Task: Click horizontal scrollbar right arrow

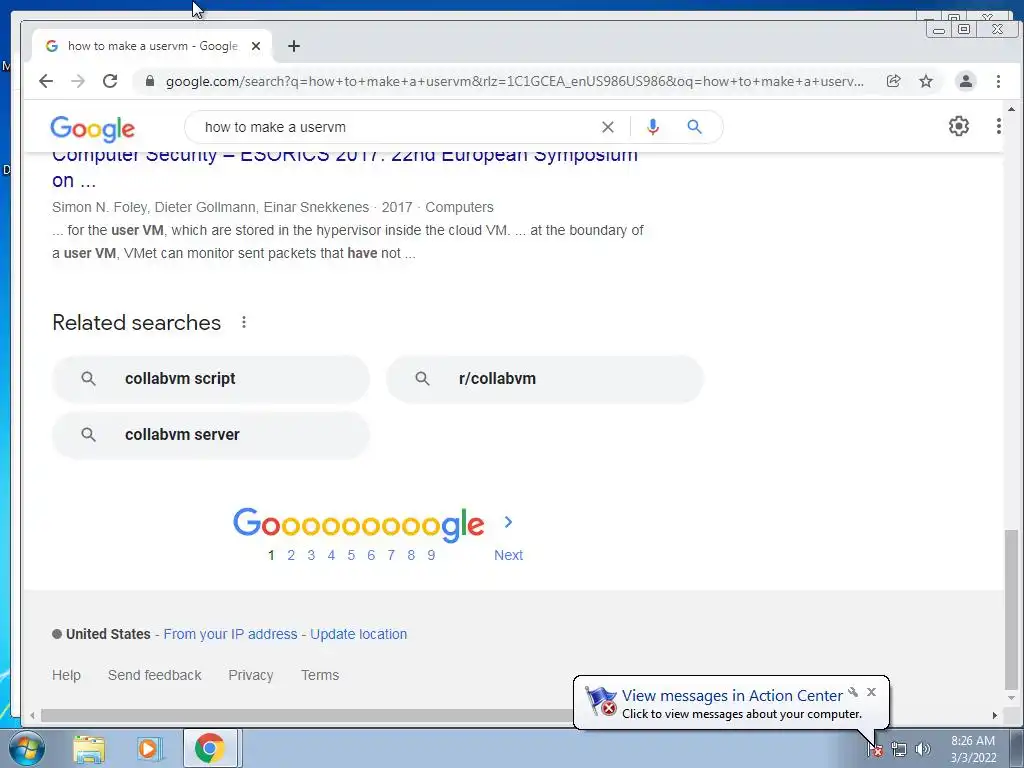Action: click(995, 716)
